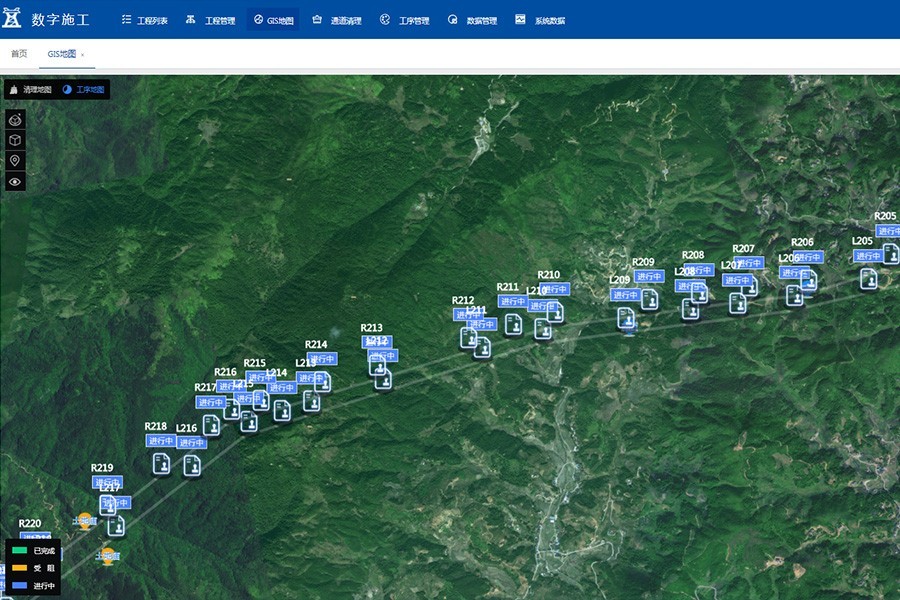900x600 pixels.
Task: Click the R209 进行中 status label
Action: pyautogui.click(x=649, y=276)
